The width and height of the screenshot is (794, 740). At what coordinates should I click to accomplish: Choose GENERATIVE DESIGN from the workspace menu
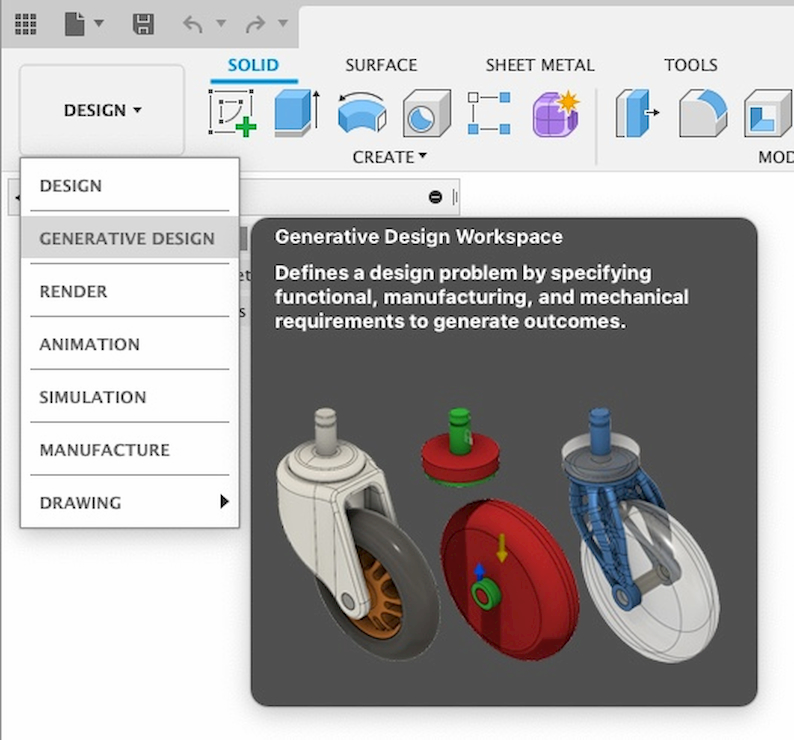[127, 239]
